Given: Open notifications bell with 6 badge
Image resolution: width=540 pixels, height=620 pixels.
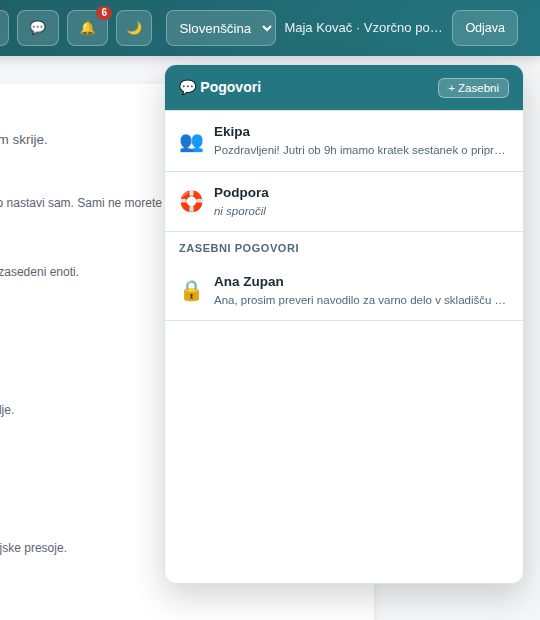Looking at the screenshot, I should pos(87,28).
